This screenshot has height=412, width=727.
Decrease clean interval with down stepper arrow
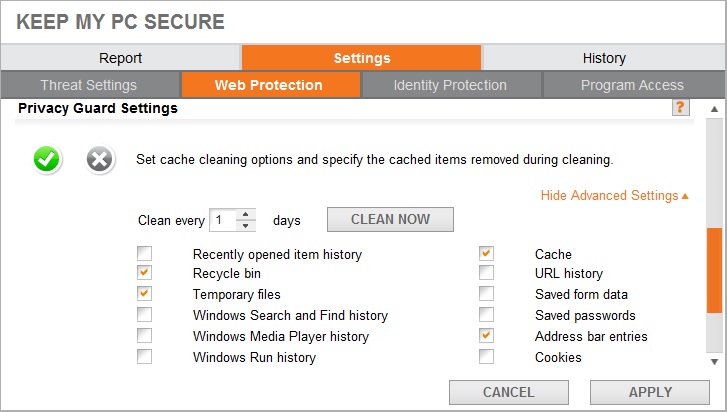pos(246,226)
